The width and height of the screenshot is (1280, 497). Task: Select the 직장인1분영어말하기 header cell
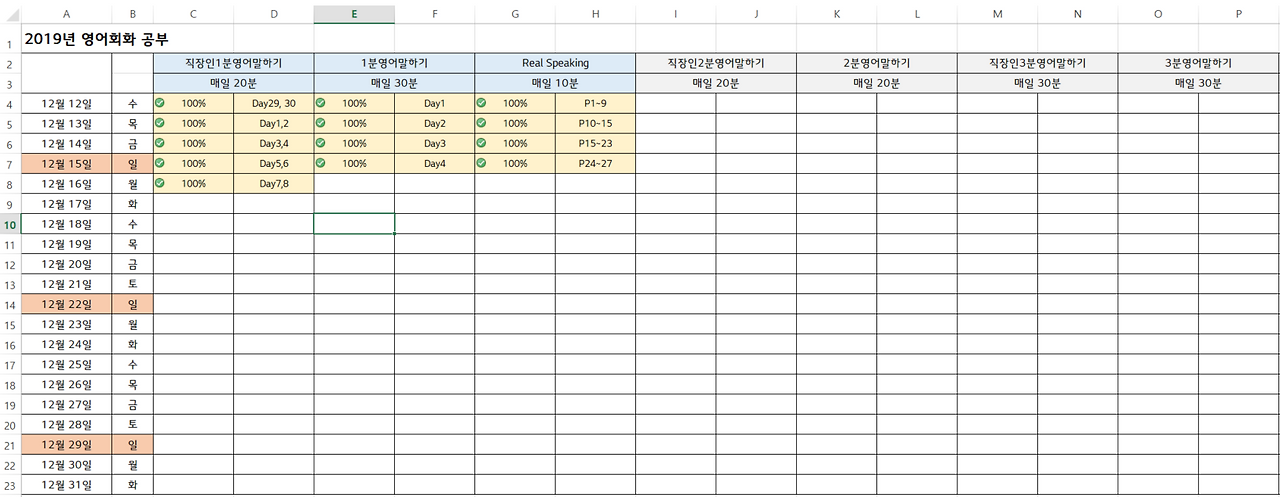(233, 63)
